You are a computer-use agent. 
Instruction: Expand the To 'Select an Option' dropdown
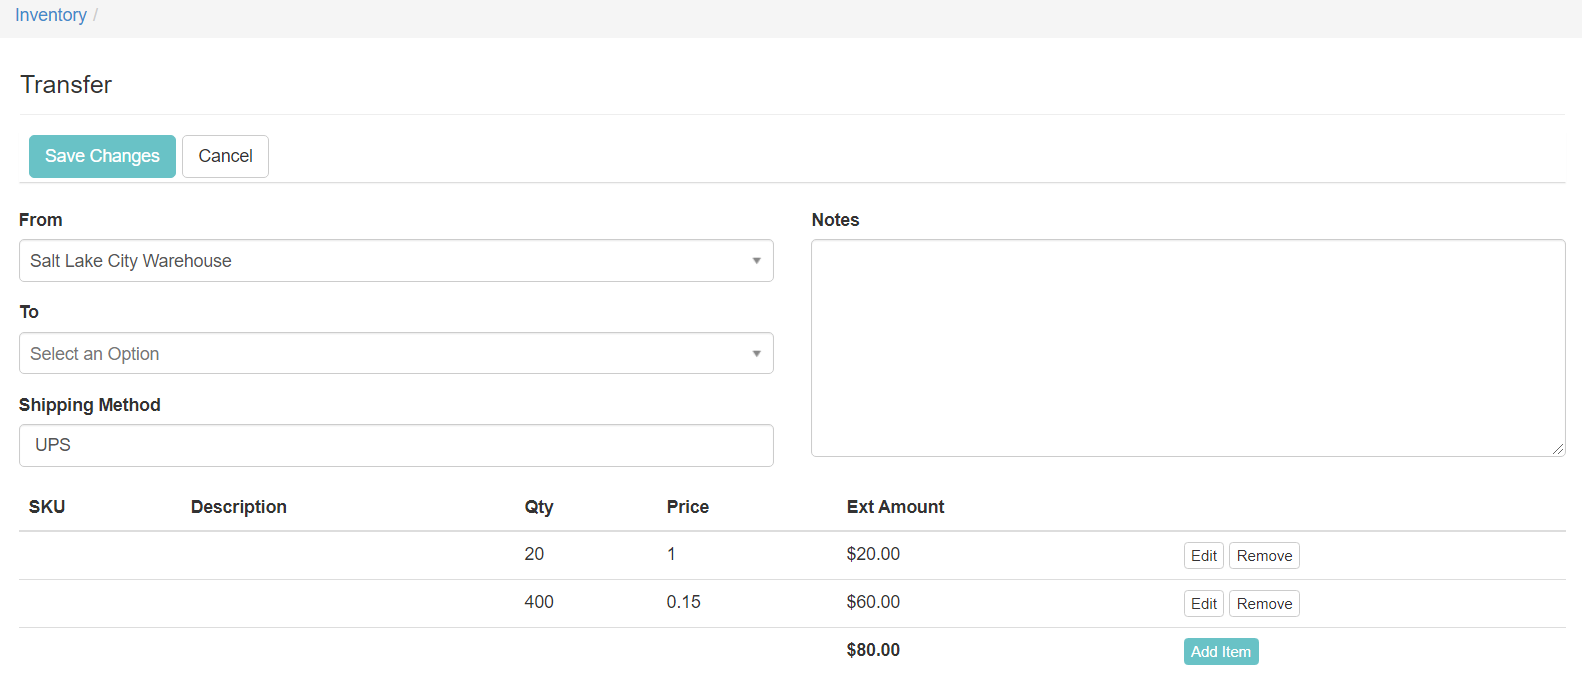[396, 354]
